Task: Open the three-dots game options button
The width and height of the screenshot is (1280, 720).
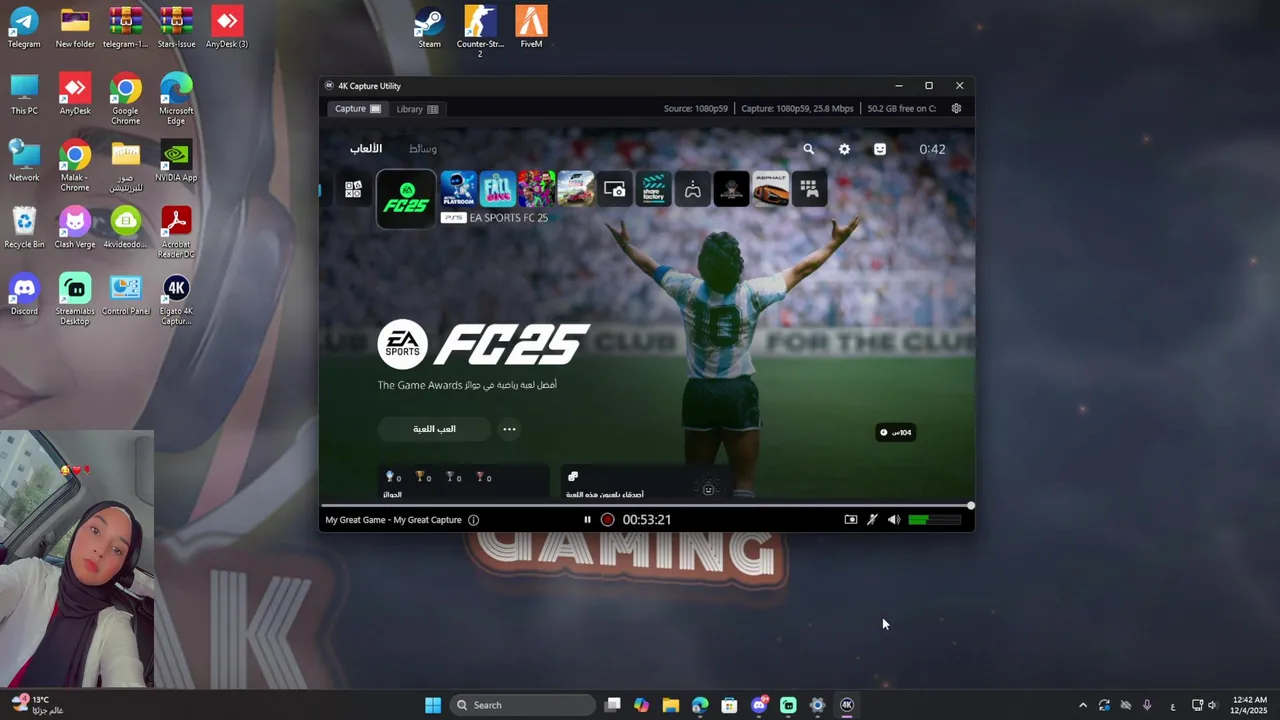Action: (x=509, y=430)
